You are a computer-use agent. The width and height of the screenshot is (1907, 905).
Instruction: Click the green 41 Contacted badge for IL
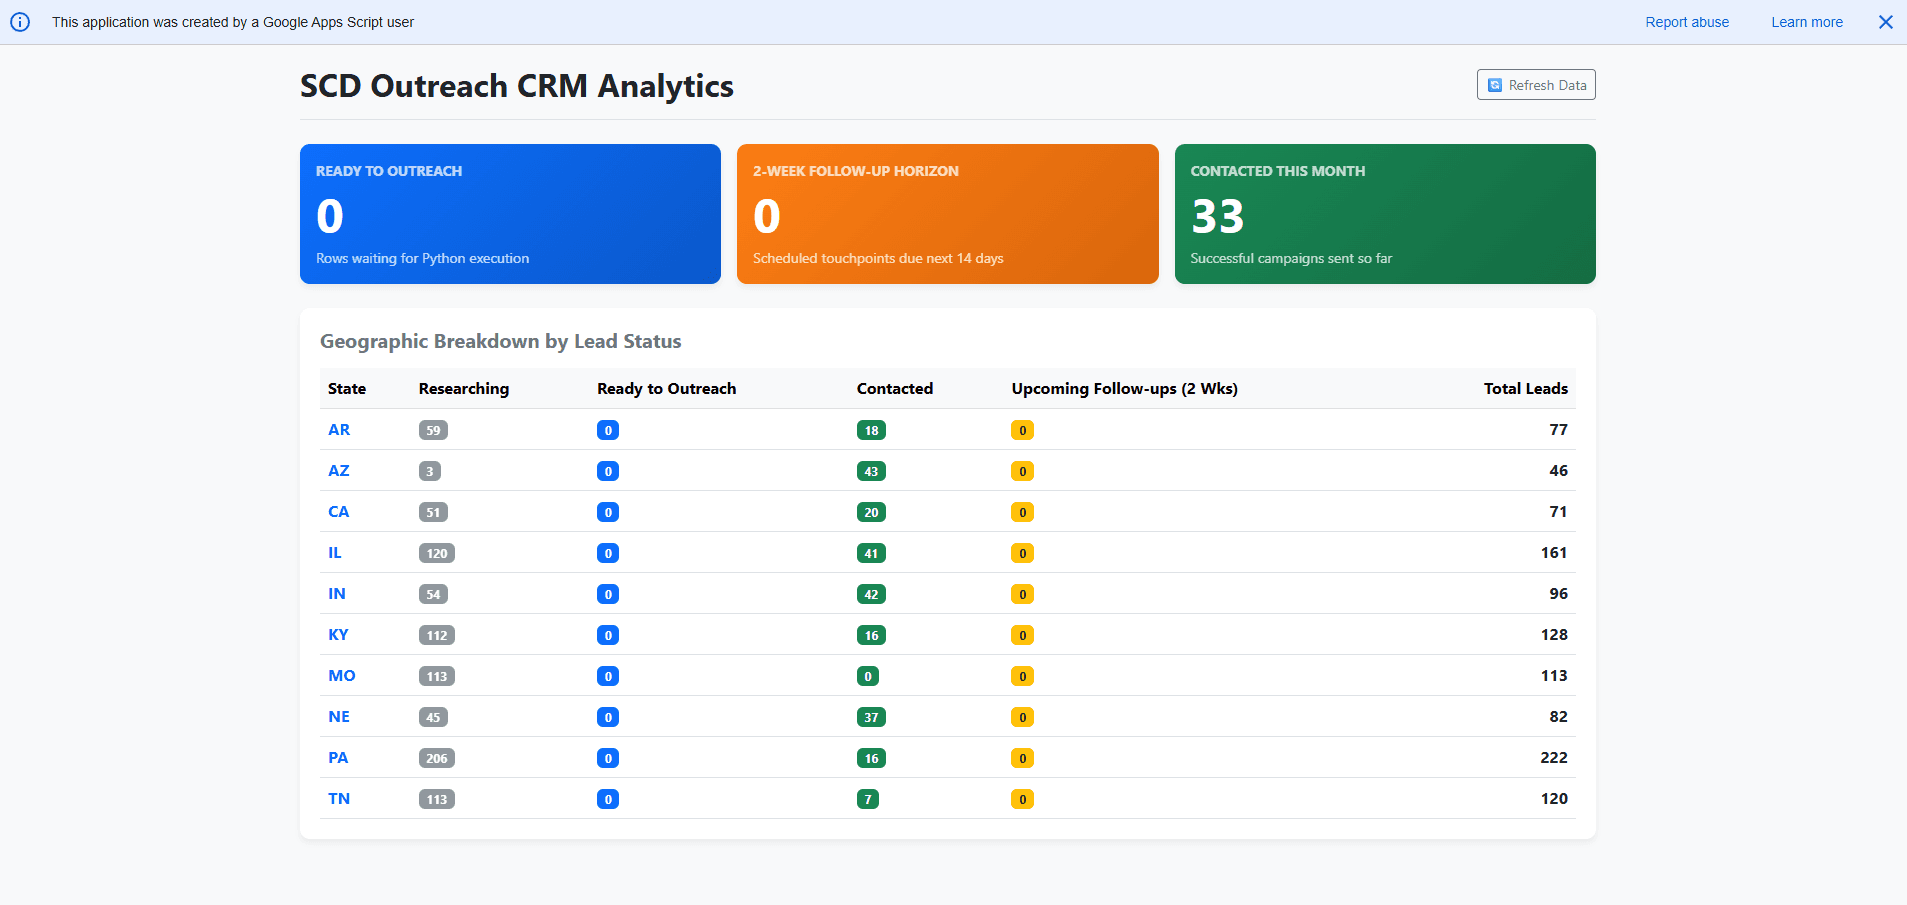tap(871, 553)
